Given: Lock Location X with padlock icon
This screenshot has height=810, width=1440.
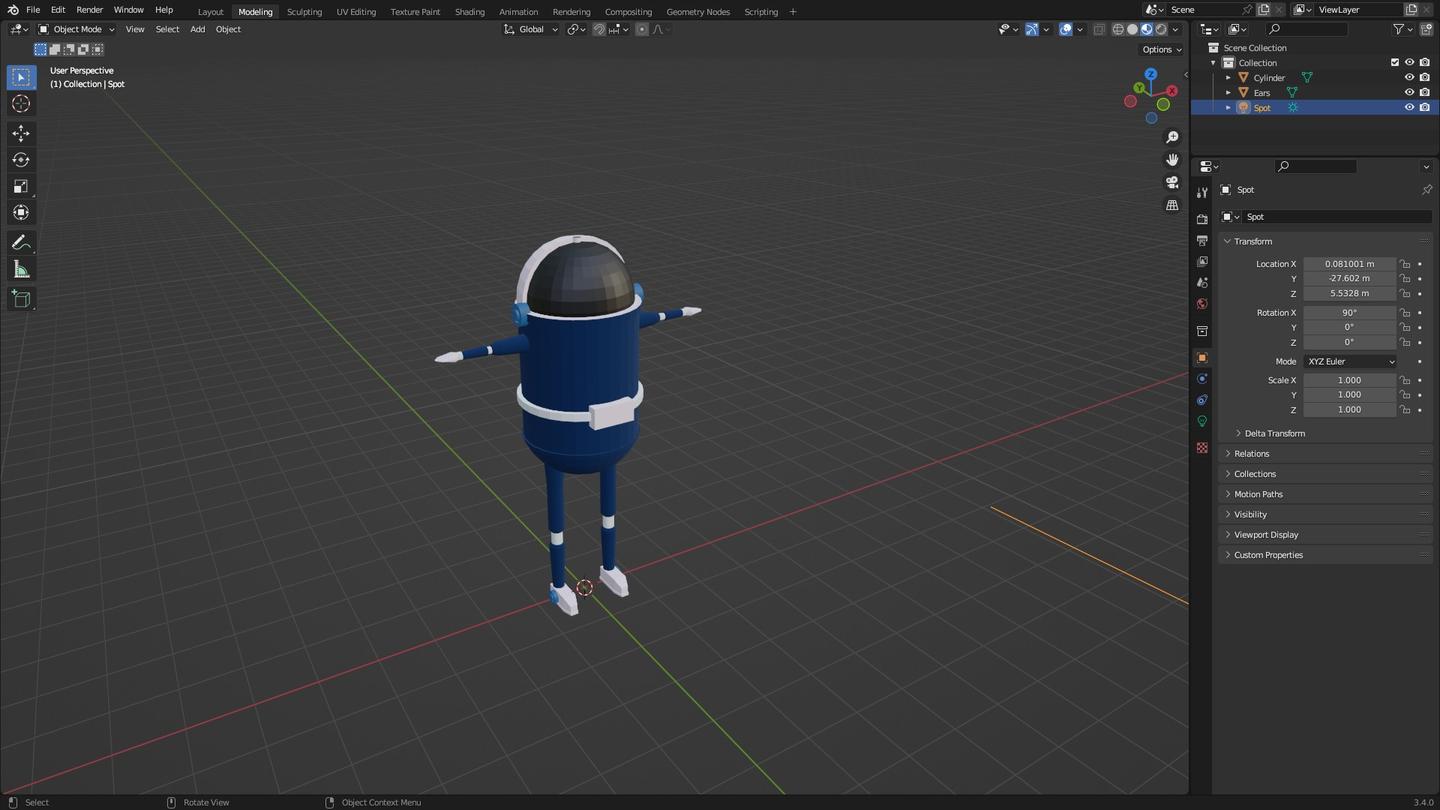Looking at the screenshot, I should 1405,264.
